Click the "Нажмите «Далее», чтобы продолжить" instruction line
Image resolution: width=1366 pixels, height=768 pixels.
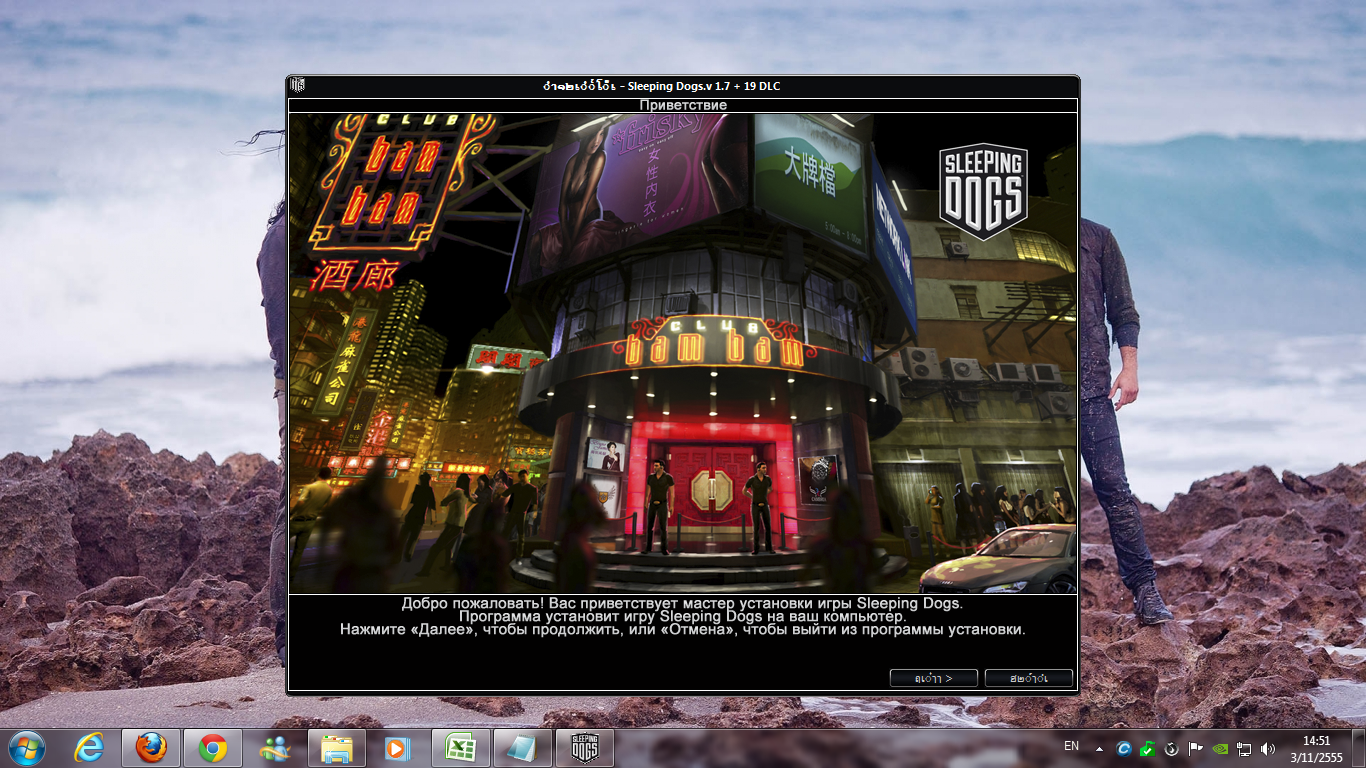tap(683, 629)
